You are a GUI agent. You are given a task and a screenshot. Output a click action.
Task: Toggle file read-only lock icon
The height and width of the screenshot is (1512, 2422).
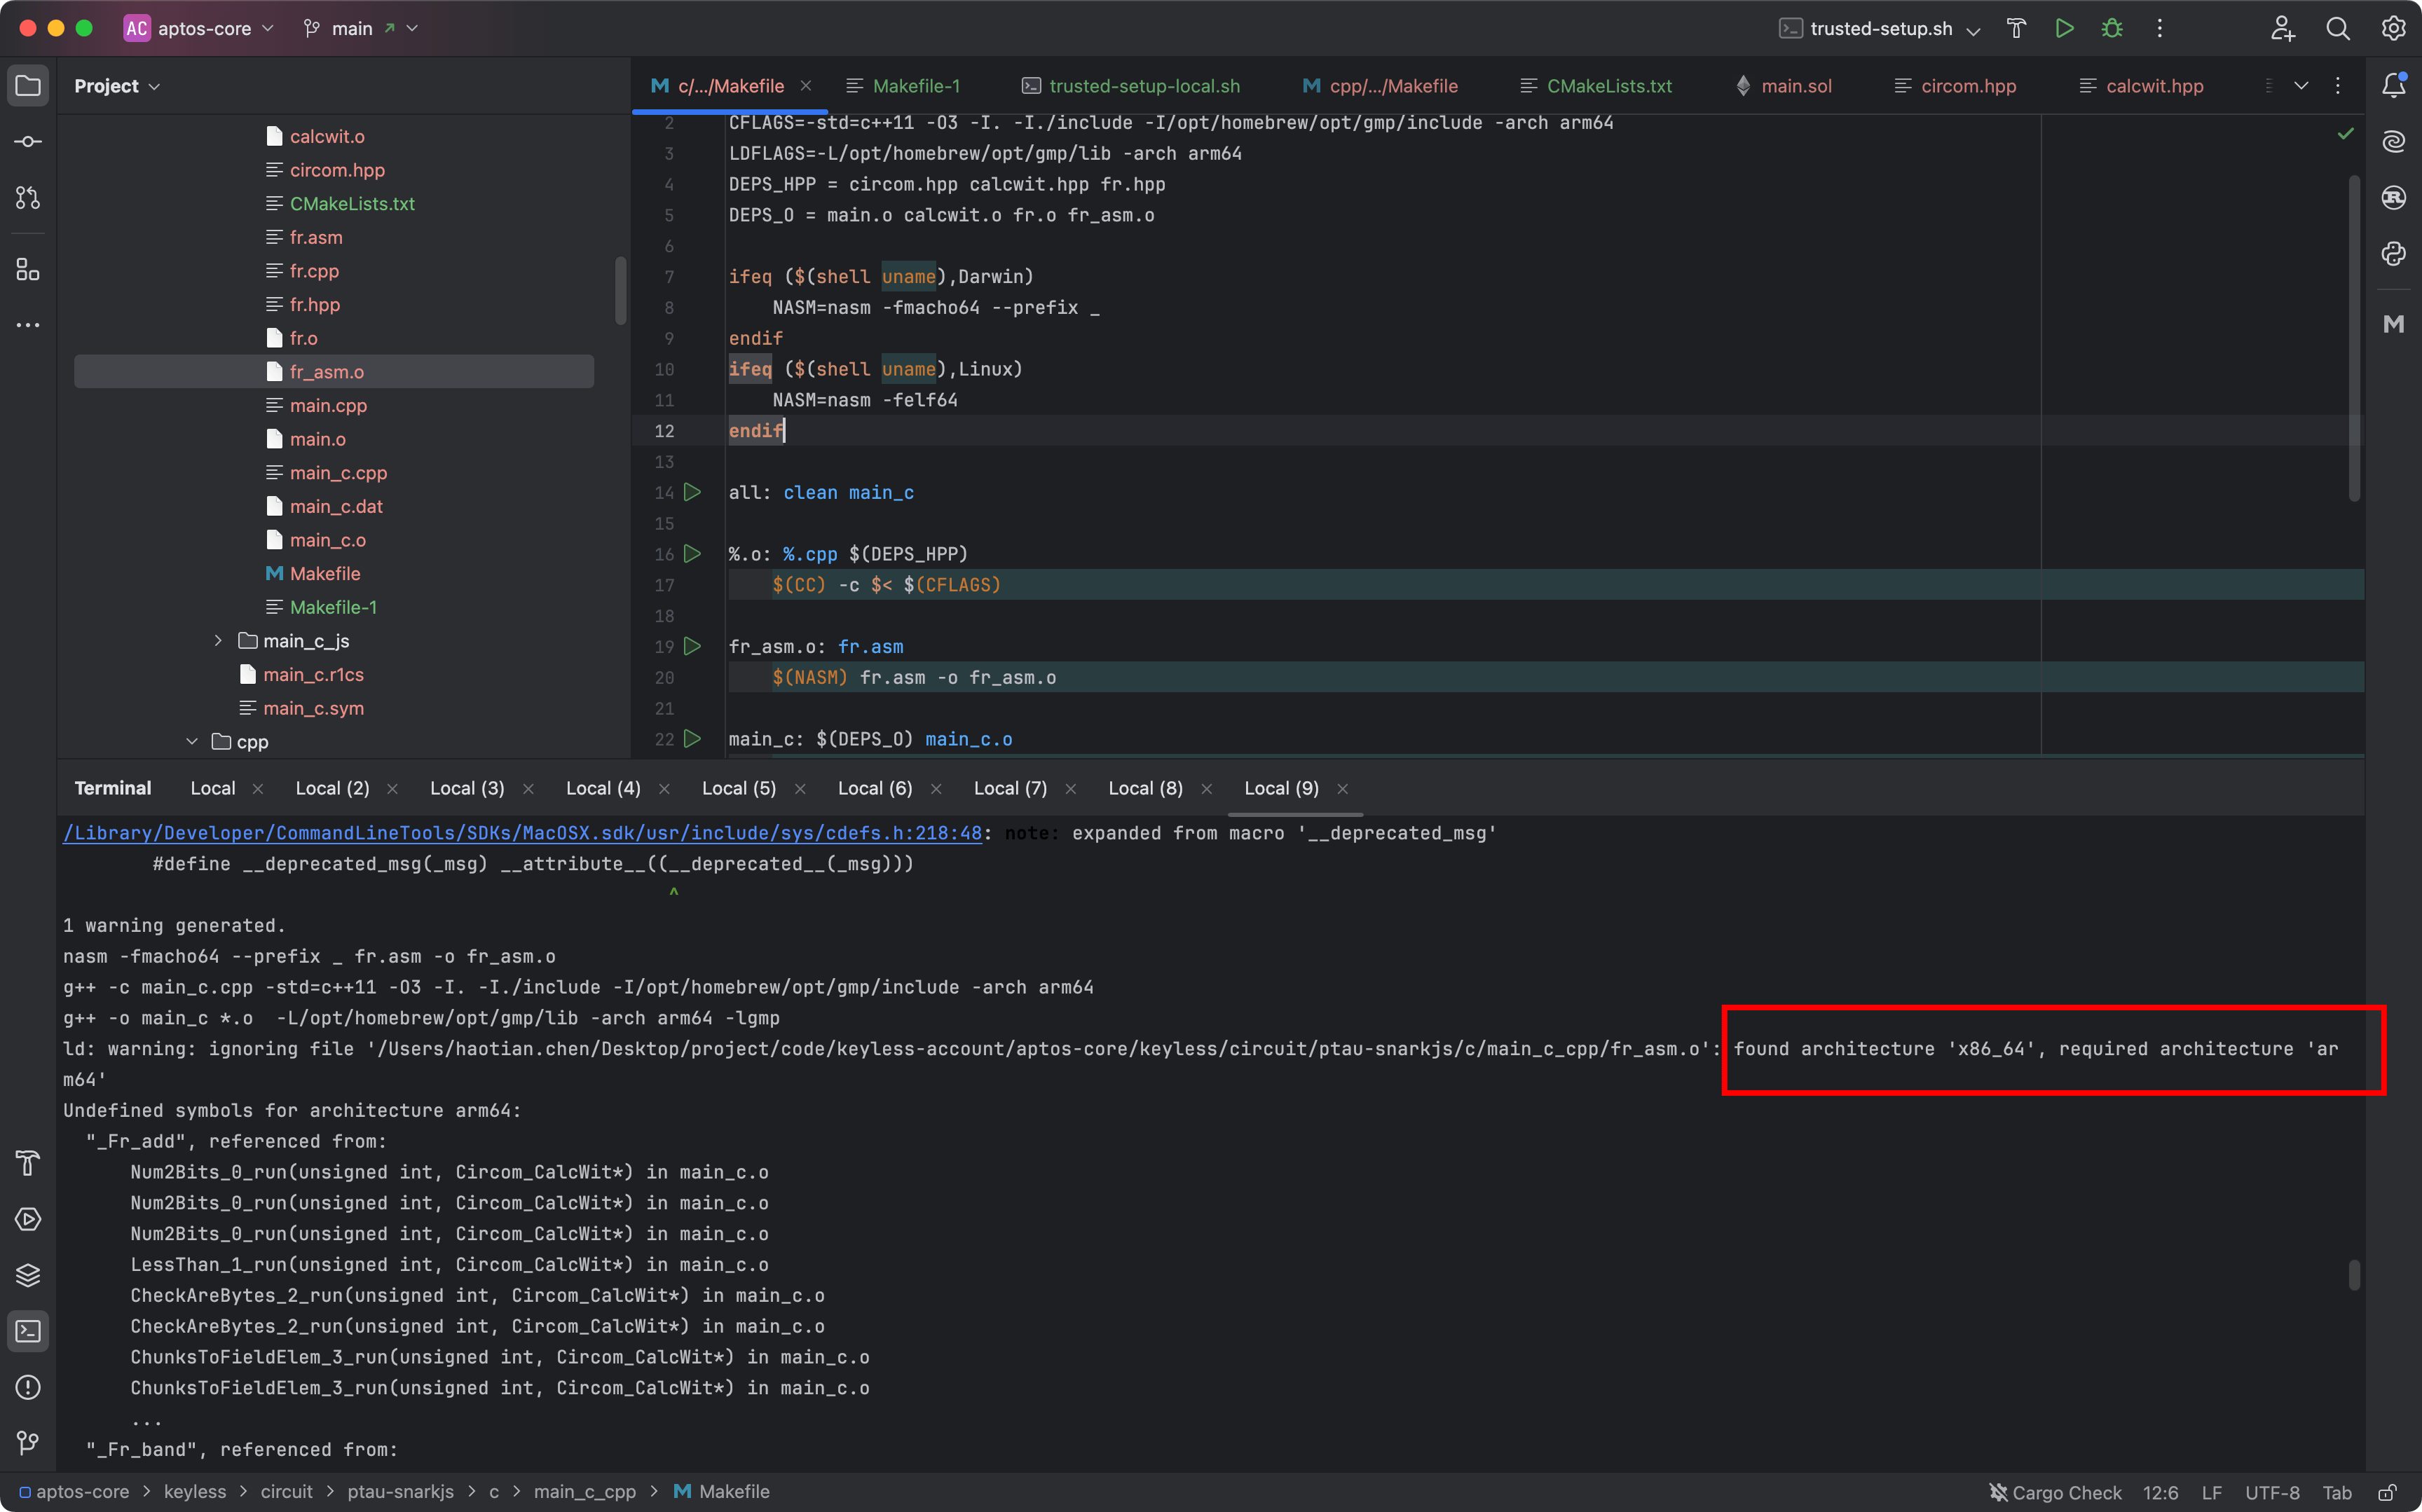coord(2388,1492)
